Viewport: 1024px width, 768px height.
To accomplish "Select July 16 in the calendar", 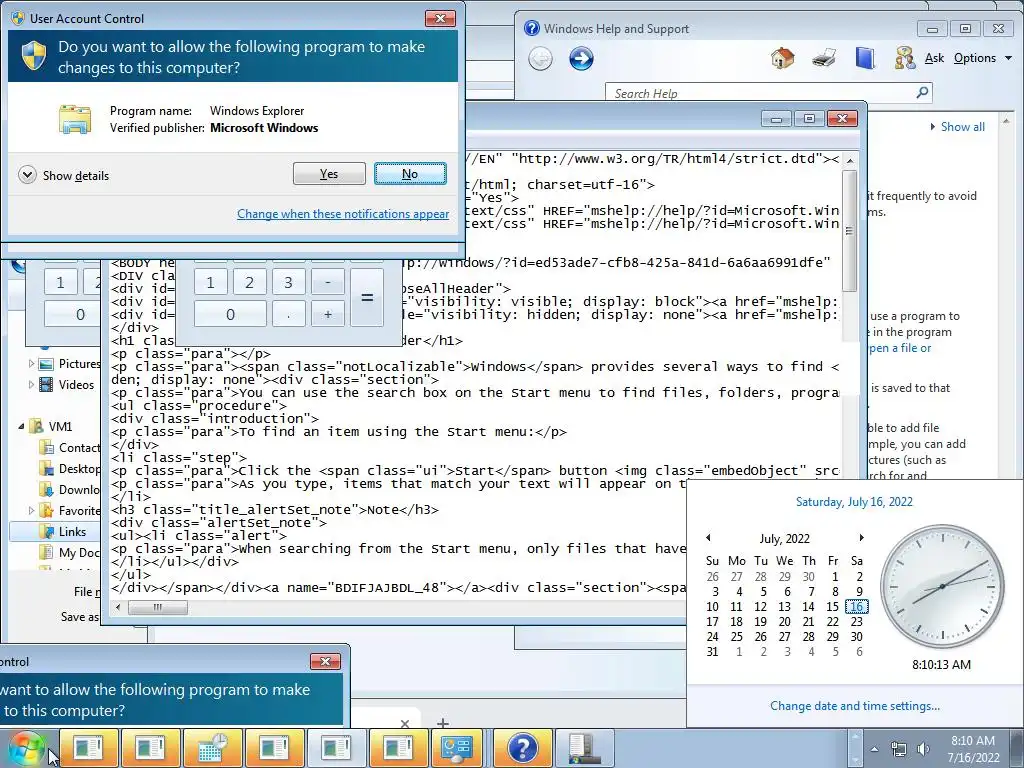I will [857, 607].
